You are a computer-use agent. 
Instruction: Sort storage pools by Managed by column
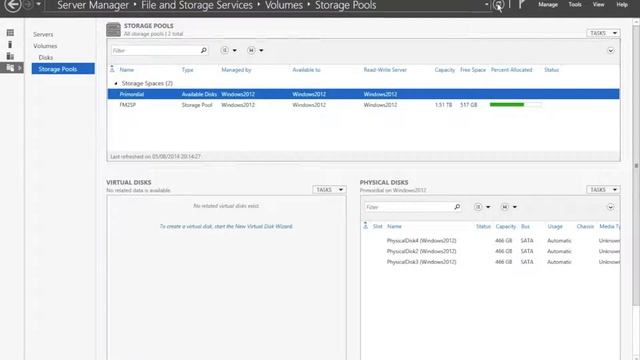pyautogui.click(x=236, y=70)
